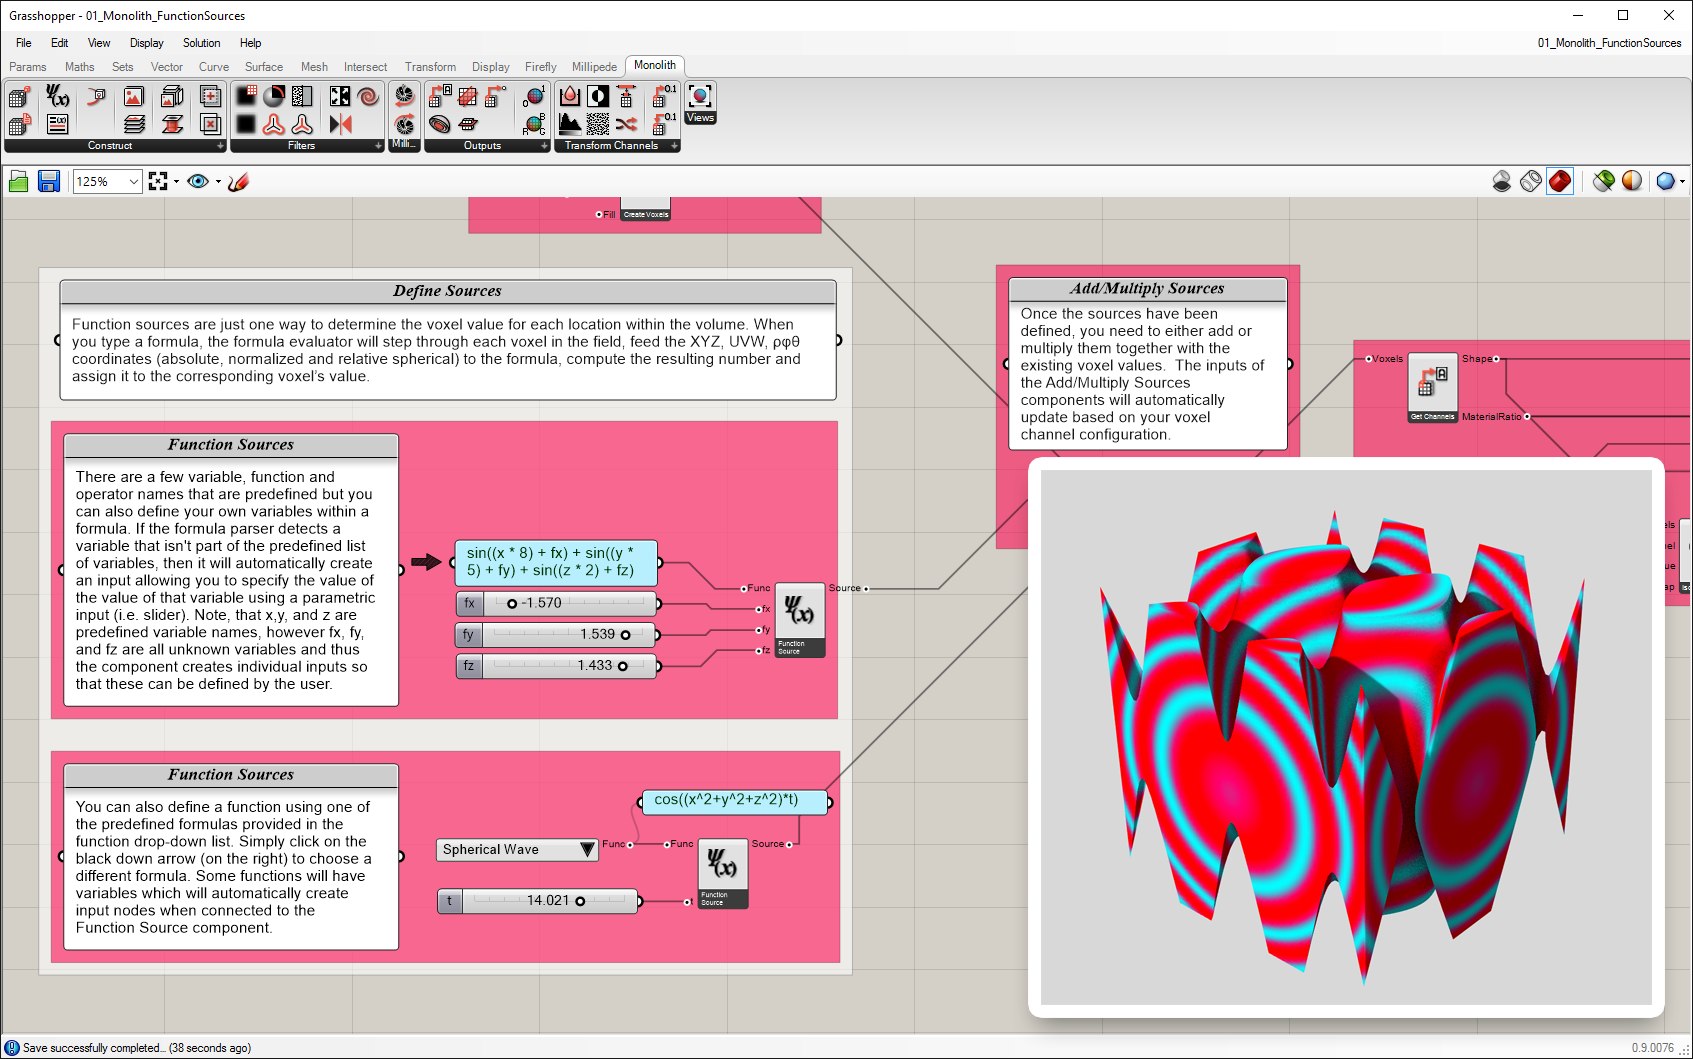Click the solid black square filter icon
1693x1059 pixels.
tap(246, 125)
